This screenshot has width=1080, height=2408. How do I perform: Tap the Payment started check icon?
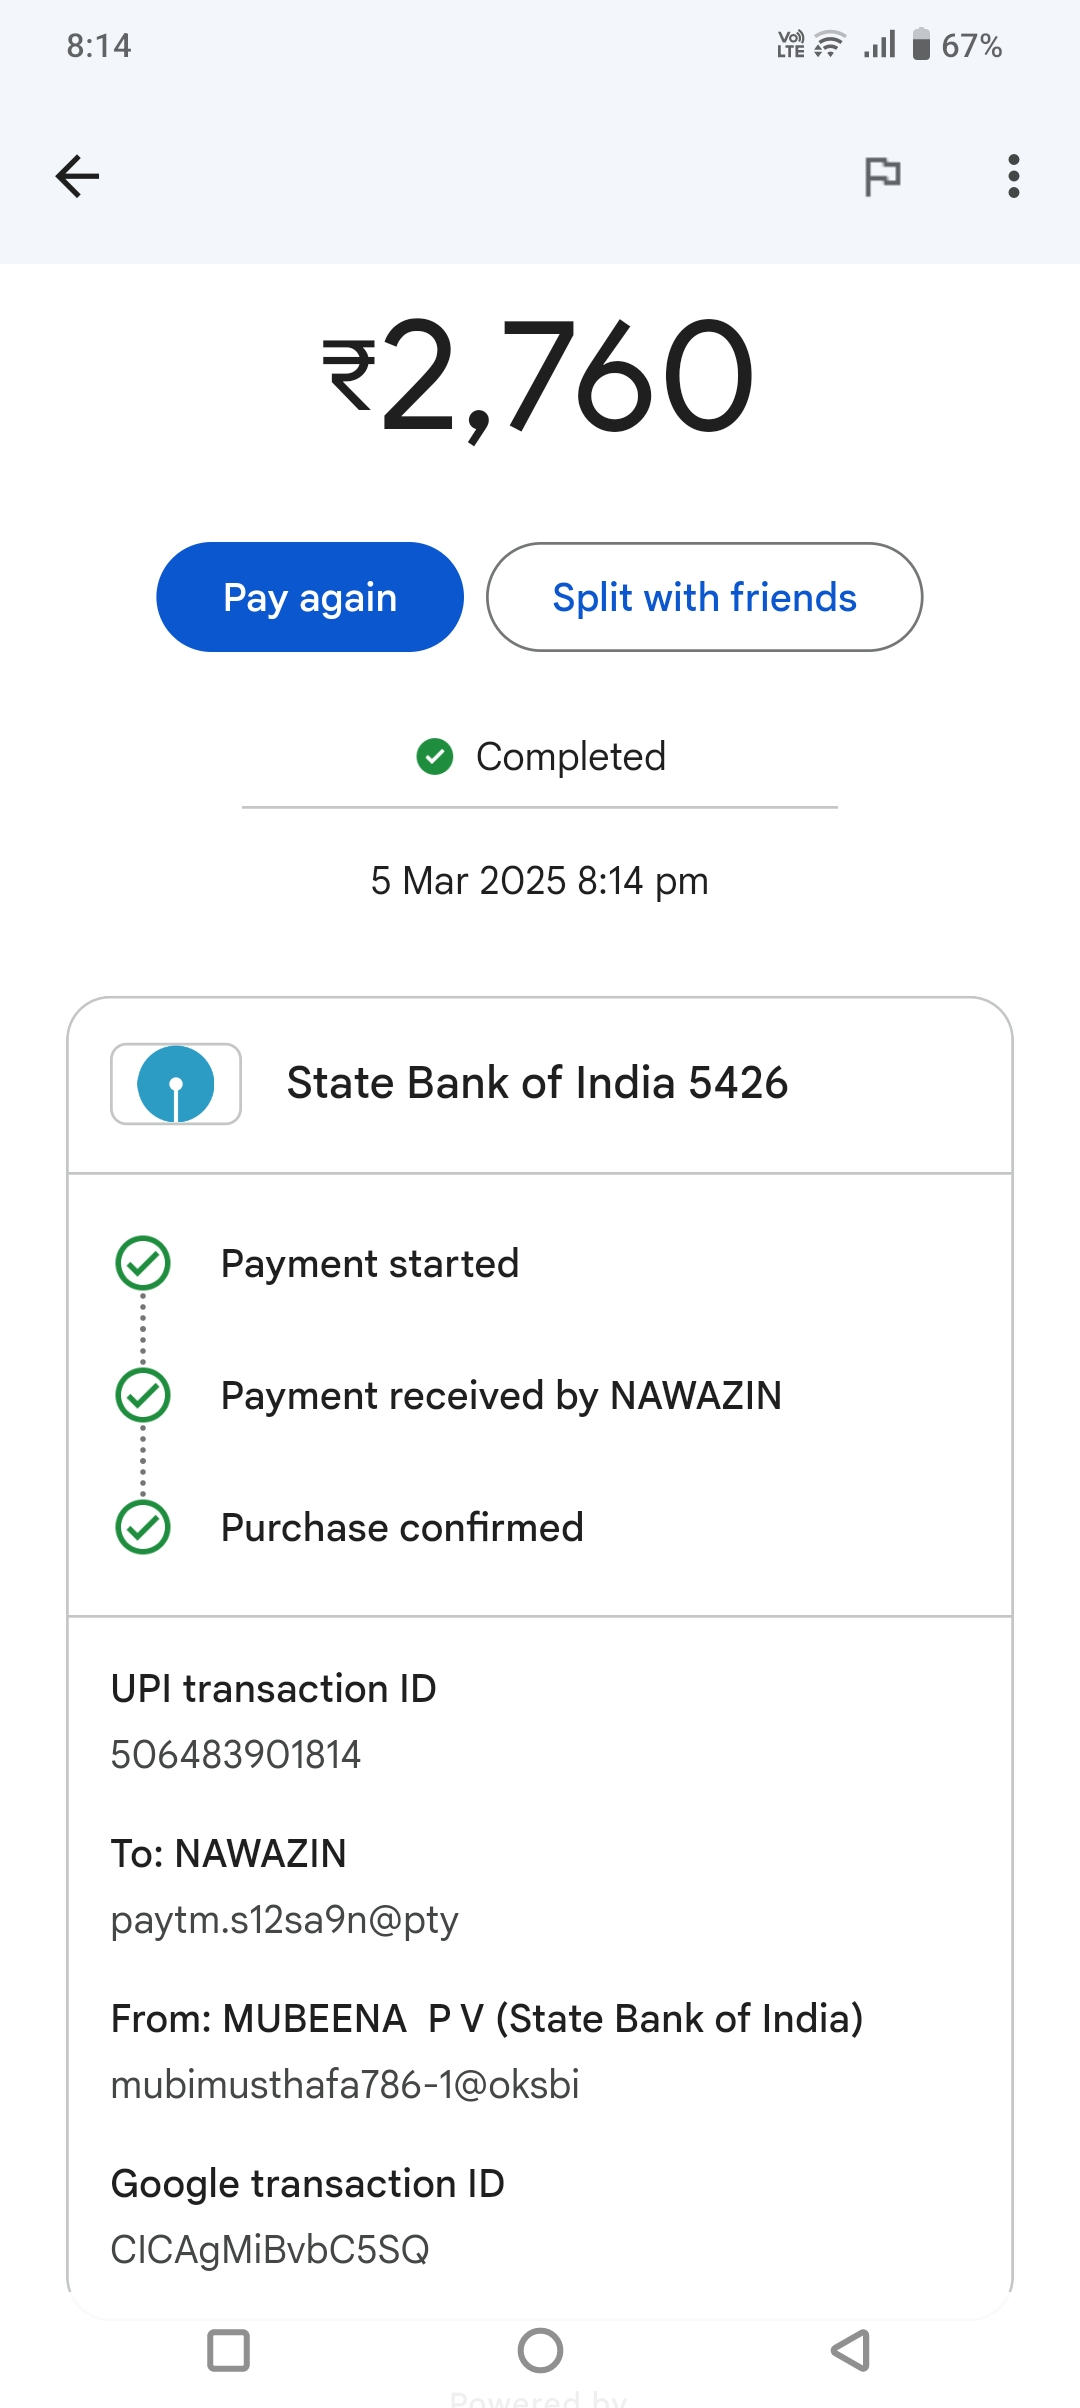pos(143,1263)
